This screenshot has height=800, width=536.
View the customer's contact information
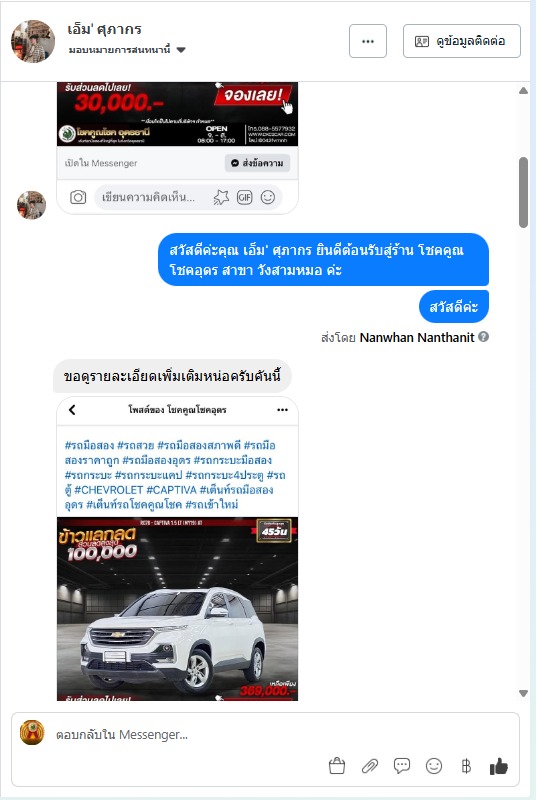point(462,41)
